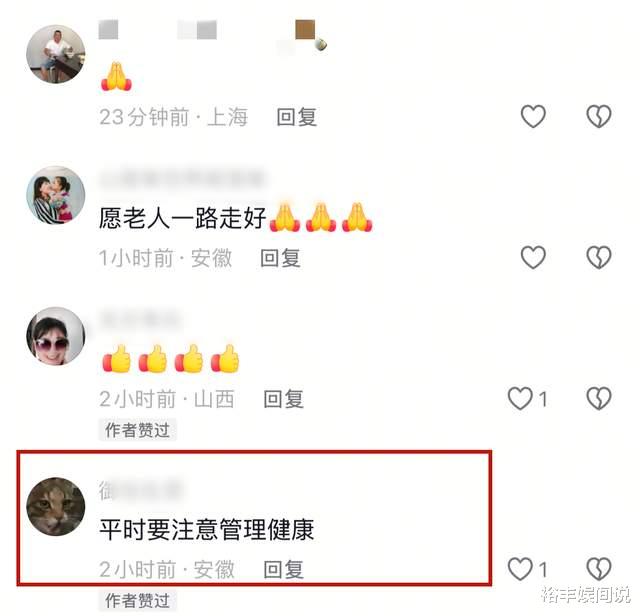Open the avatar of woman kissing child
Screen dimensions: 640x616
56,195
